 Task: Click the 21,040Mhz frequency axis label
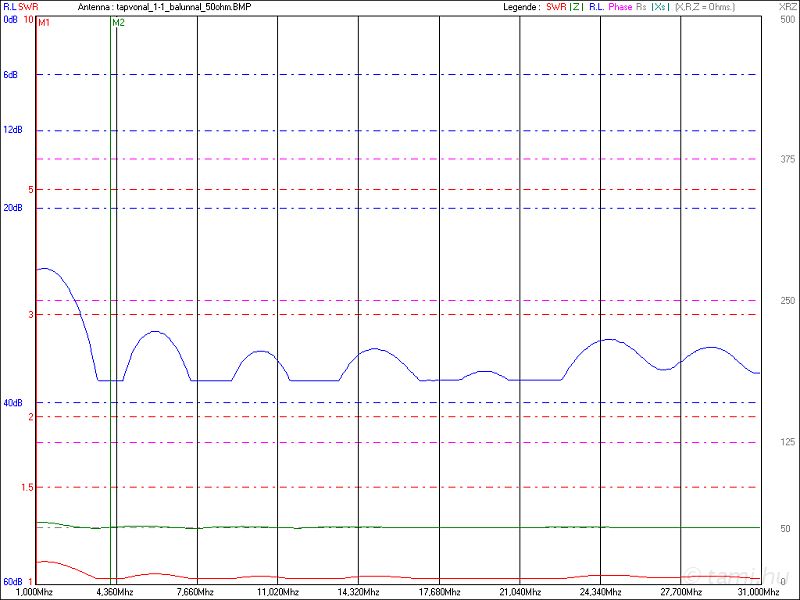(520, 592)
